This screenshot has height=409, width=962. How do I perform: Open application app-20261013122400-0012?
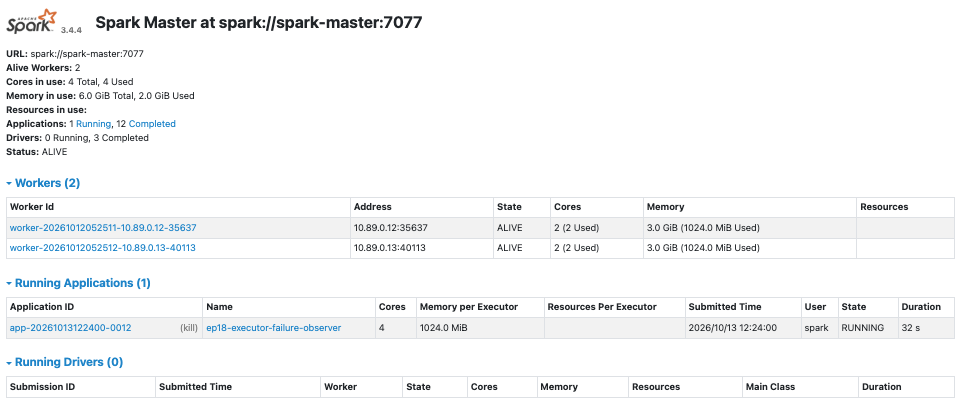pos(71,328)
